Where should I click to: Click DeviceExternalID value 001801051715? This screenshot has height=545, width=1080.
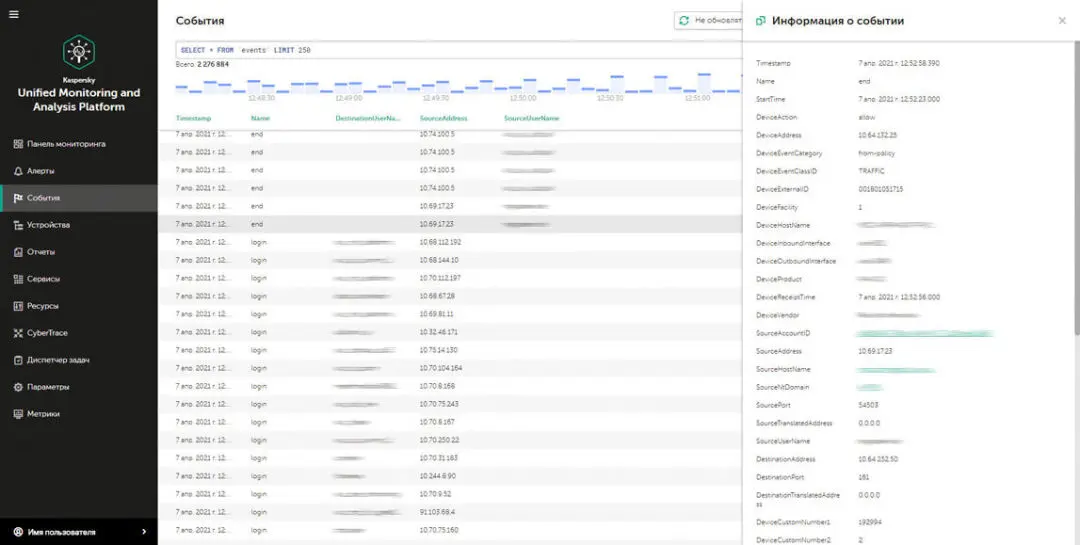881,189
